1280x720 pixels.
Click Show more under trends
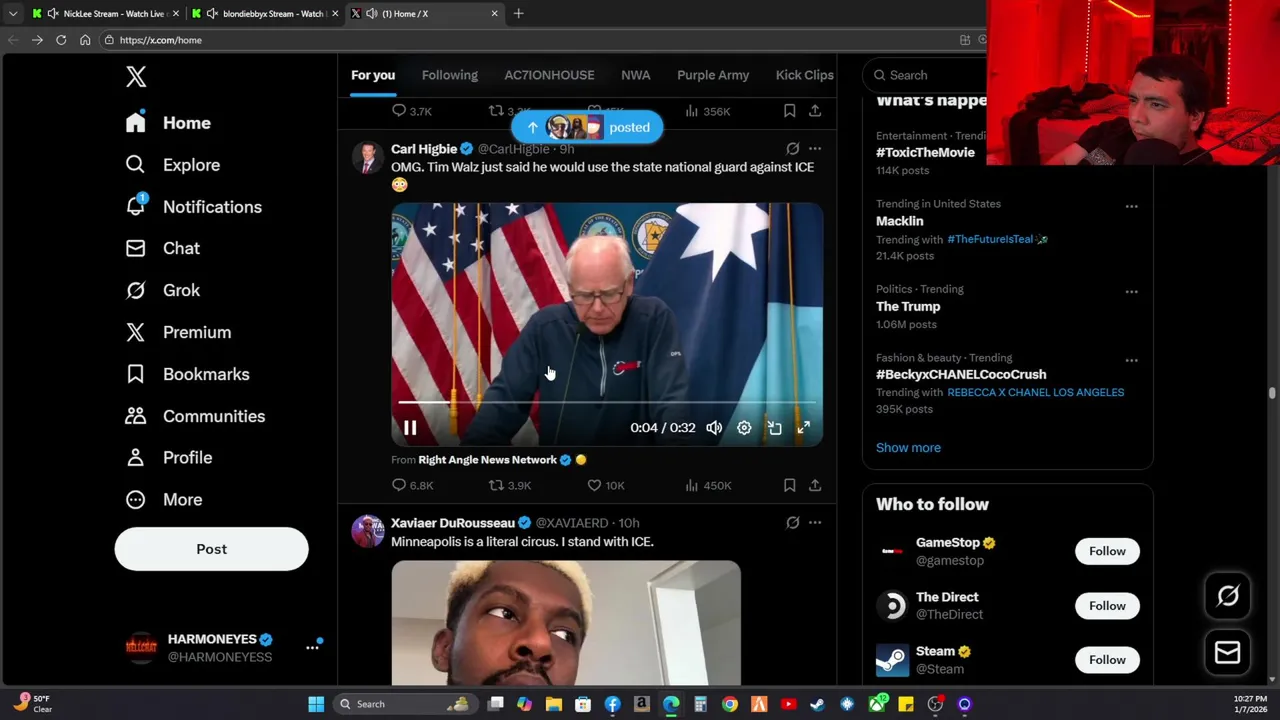(908, 448)
